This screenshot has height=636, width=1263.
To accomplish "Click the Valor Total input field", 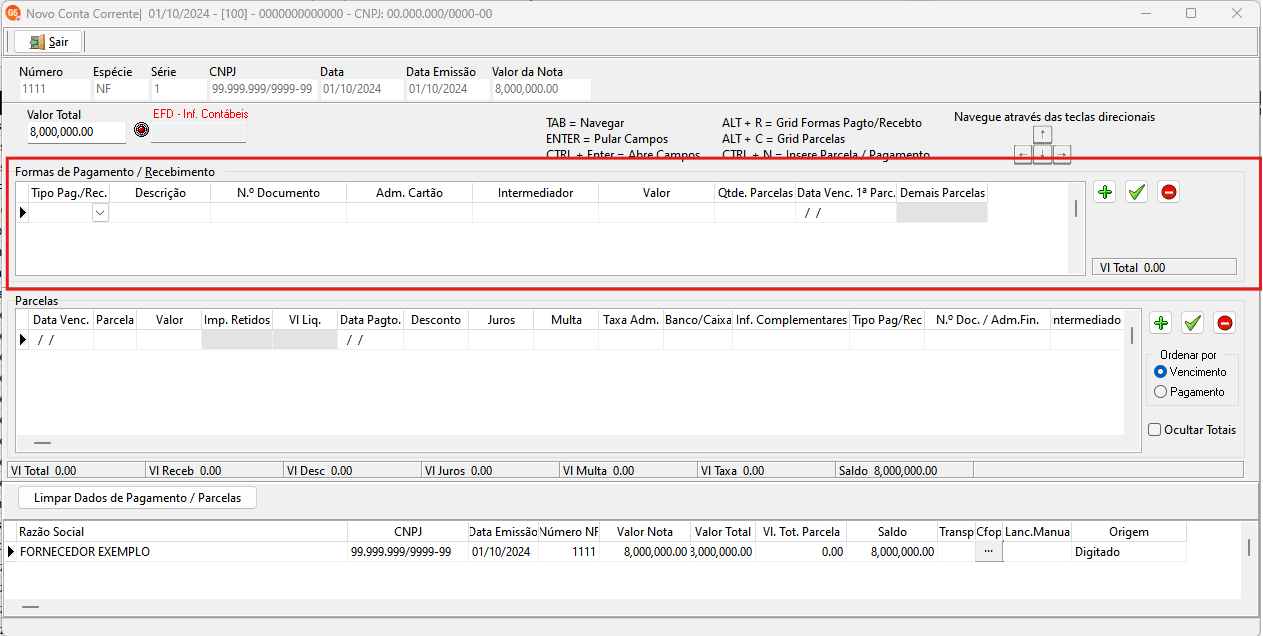I will point(76,132).
